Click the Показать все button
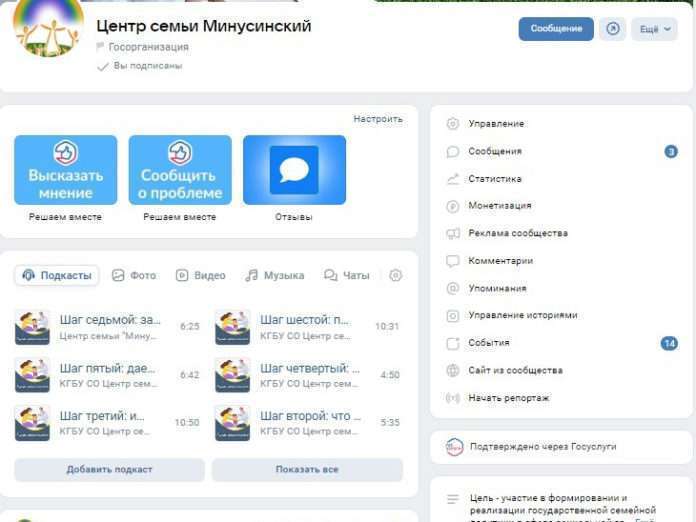The width and height of the screenshot is (696, 522). [x=307, y=470]
